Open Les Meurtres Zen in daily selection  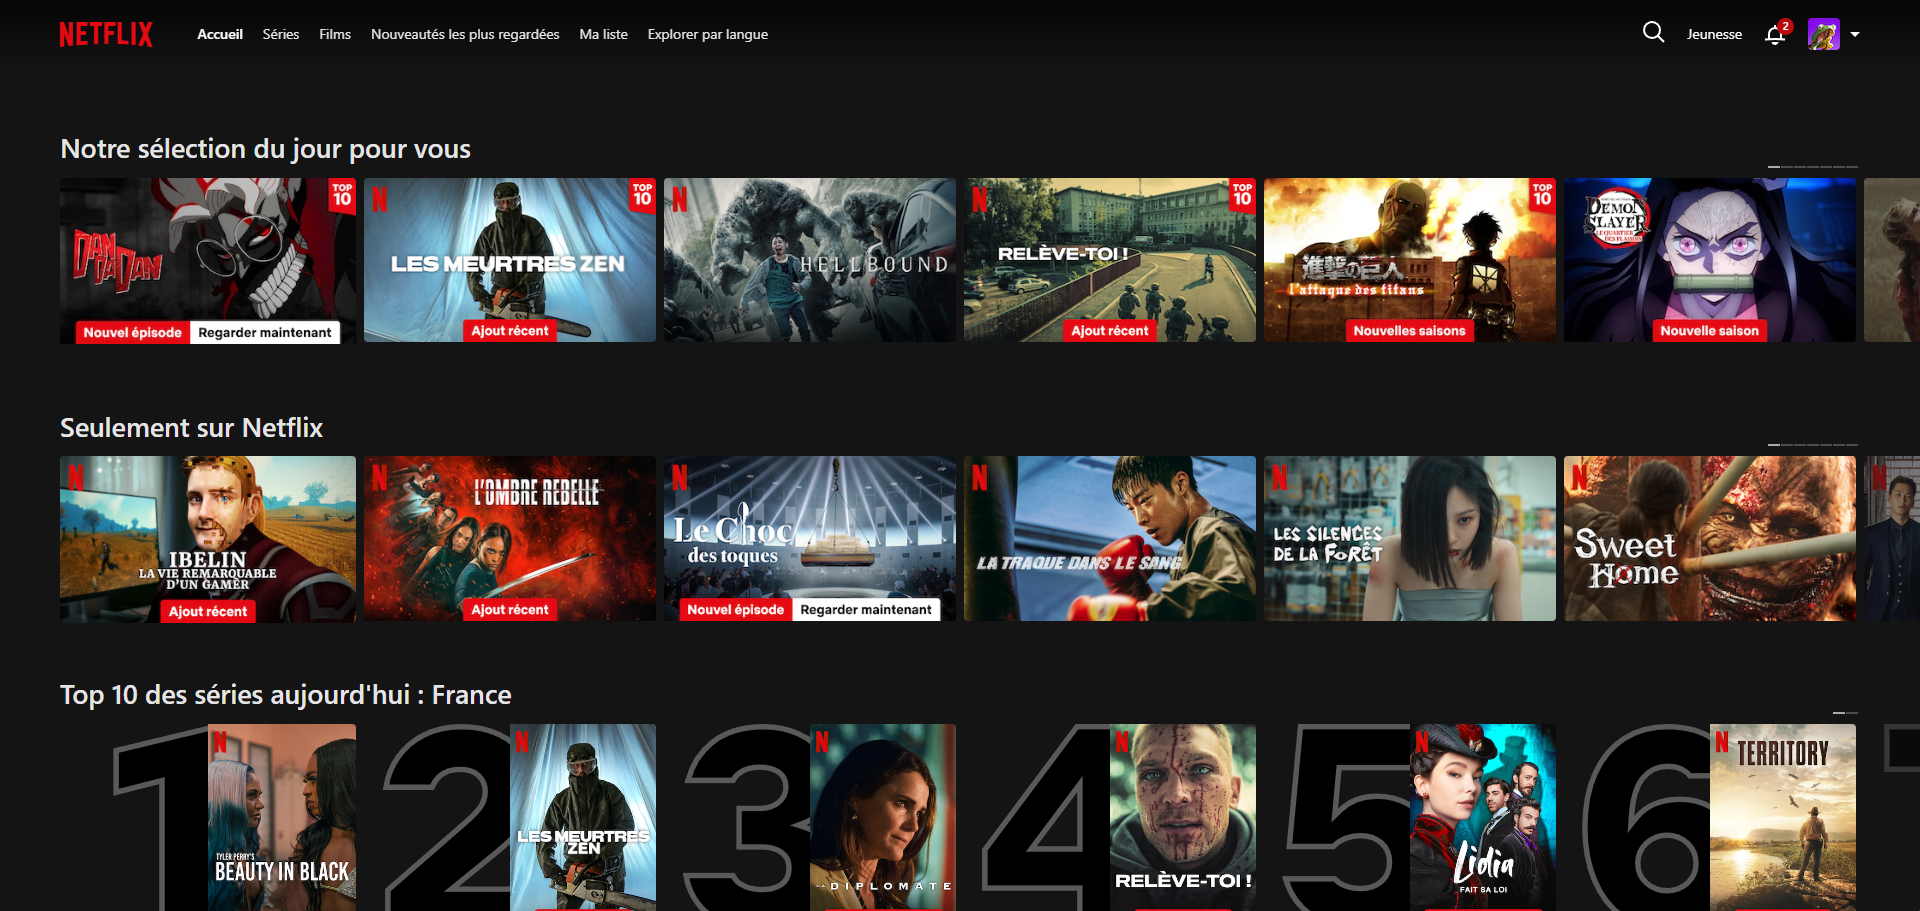(510, 260)
